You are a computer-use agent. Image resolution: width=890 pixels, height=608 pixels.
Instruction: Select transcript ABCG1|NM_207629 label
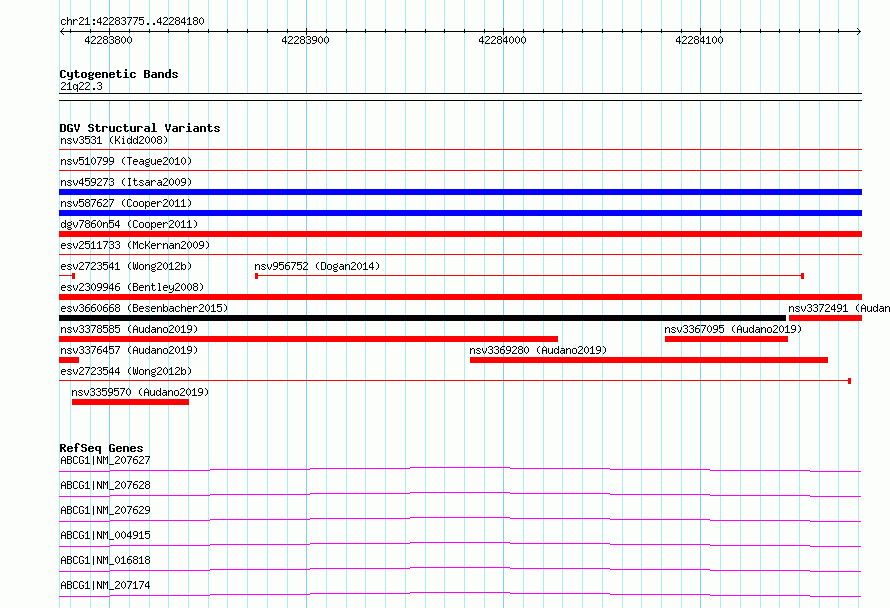click(x=105, y=510)
